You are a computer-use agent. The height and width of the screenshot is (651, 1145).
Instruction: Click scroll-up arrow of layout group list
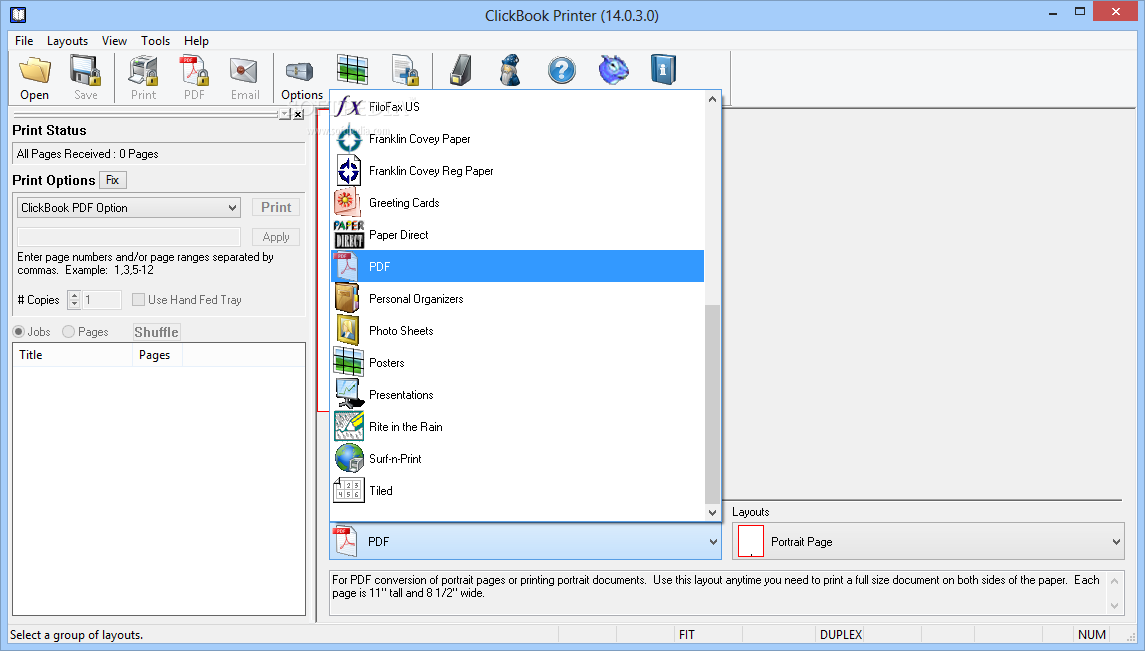[x=712, y=99]
